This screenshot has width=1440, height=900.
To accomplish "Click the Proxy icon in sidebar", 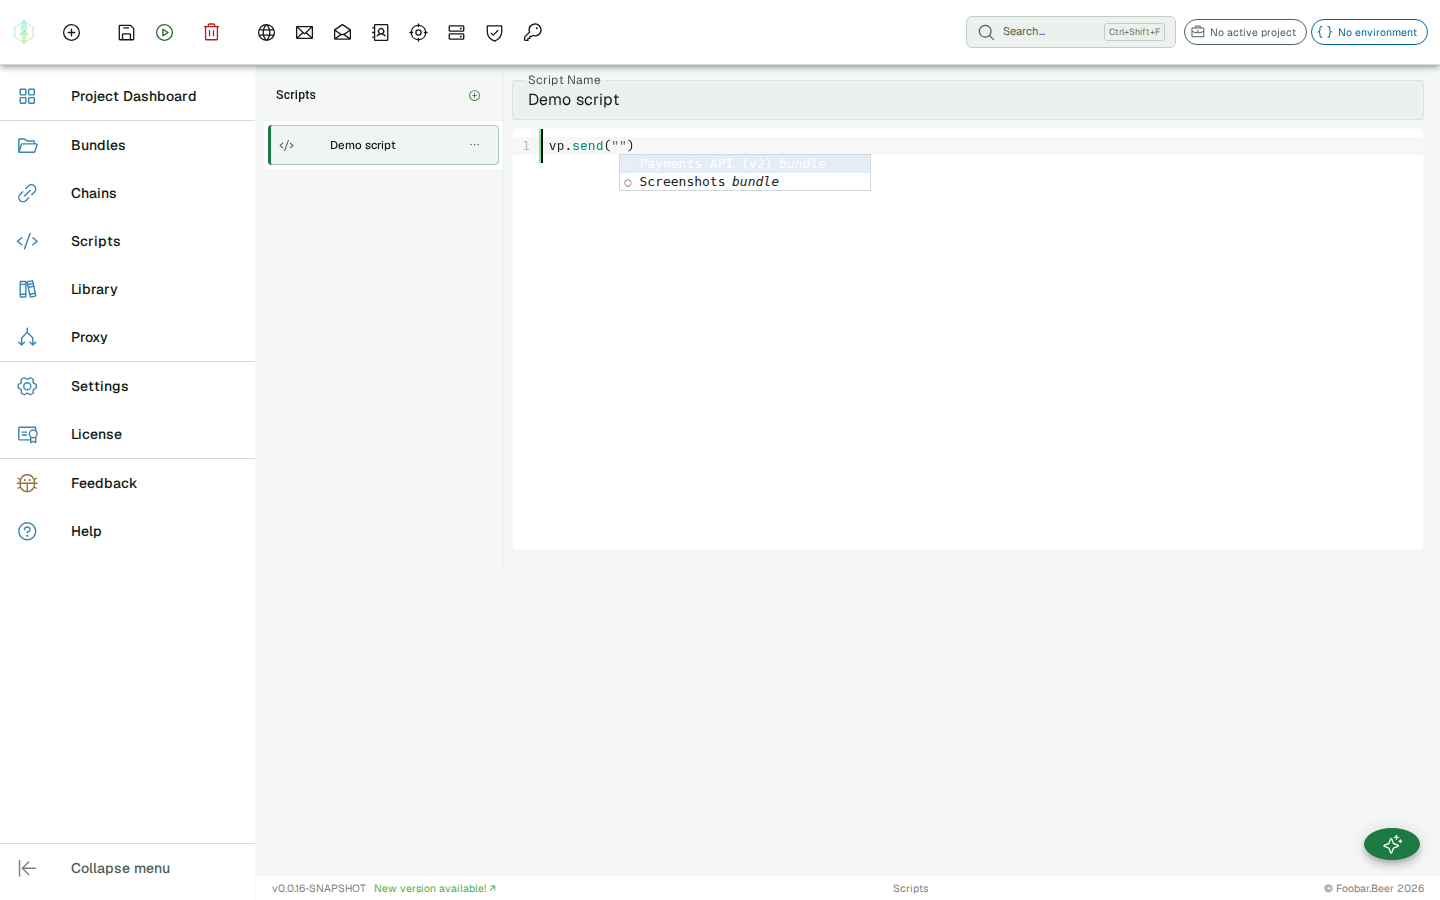I will pos(27,337).
